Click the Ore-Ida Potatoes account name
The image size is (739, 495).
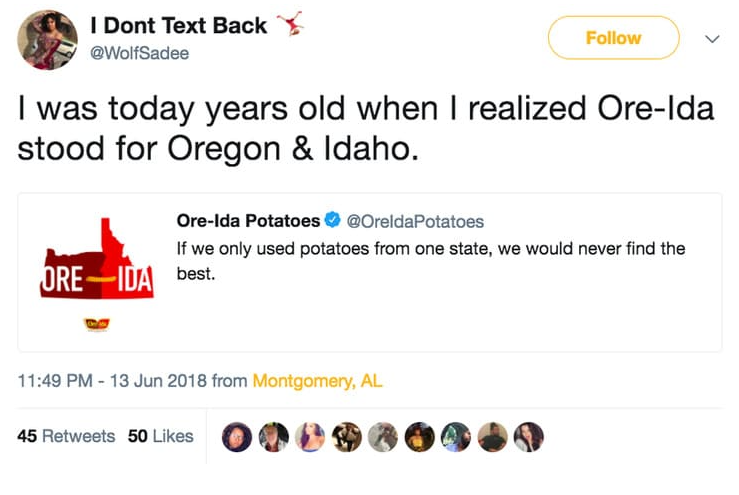(248, 221)
